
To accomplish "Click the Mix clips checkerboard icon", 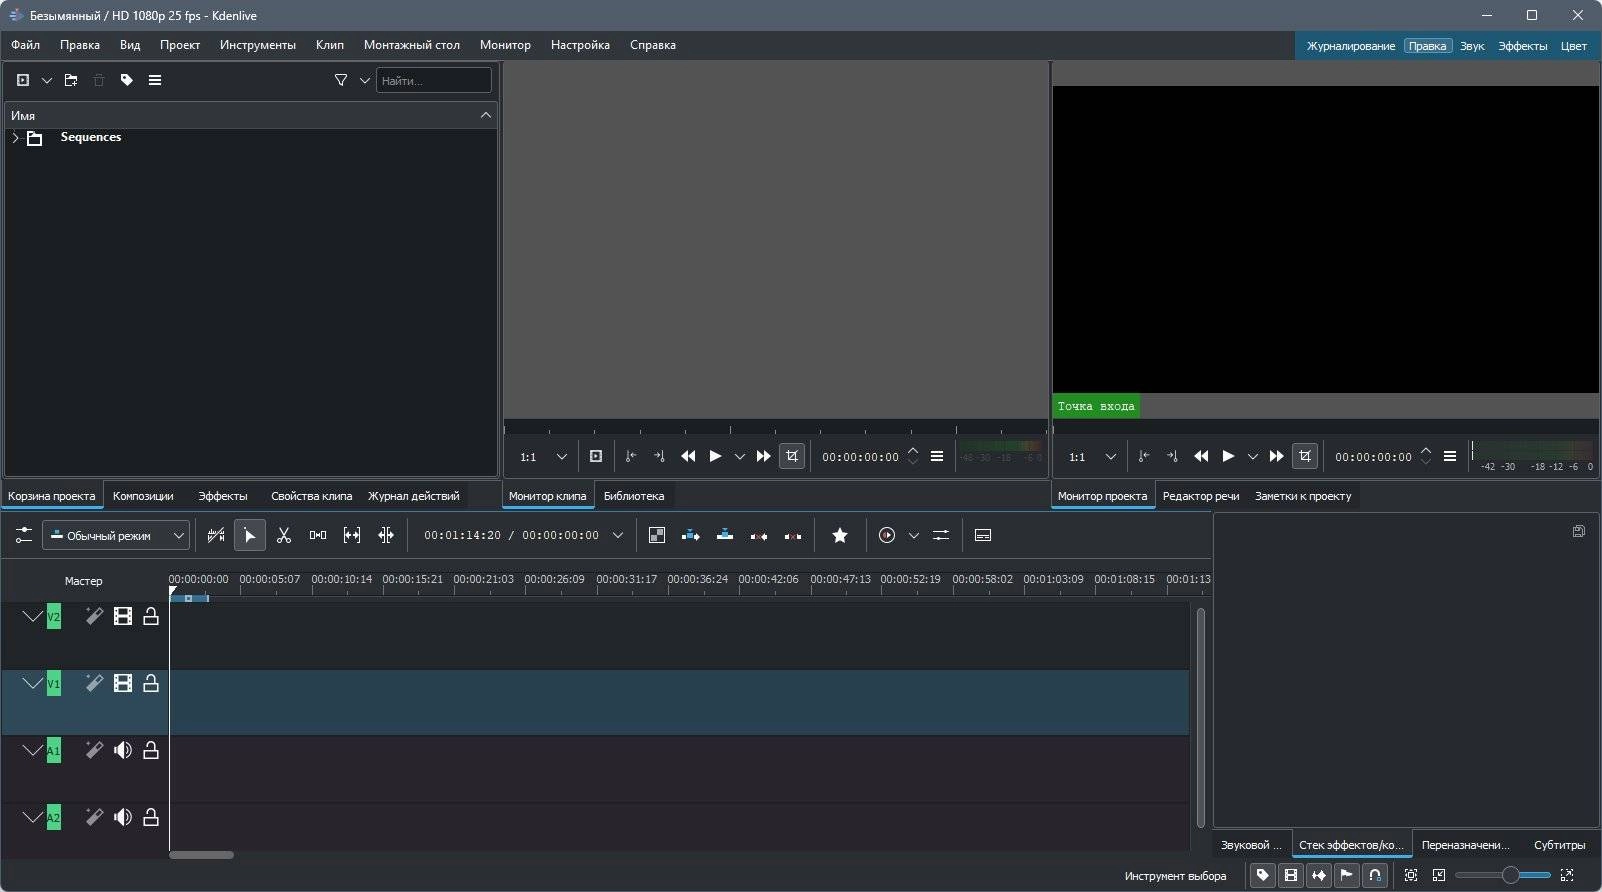I will pos(657,536).
